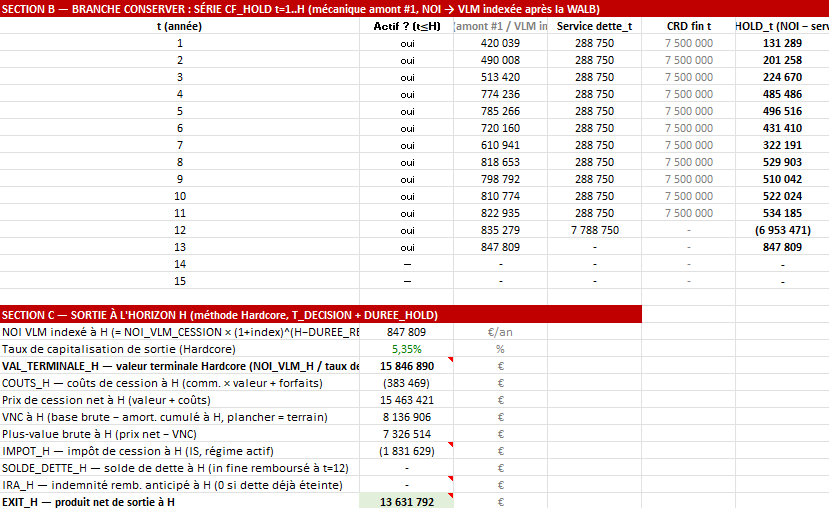Viewport: 829px width, 508px height.
Task: Select debt service 288 750 in year 1
Action: click(594, 43)
